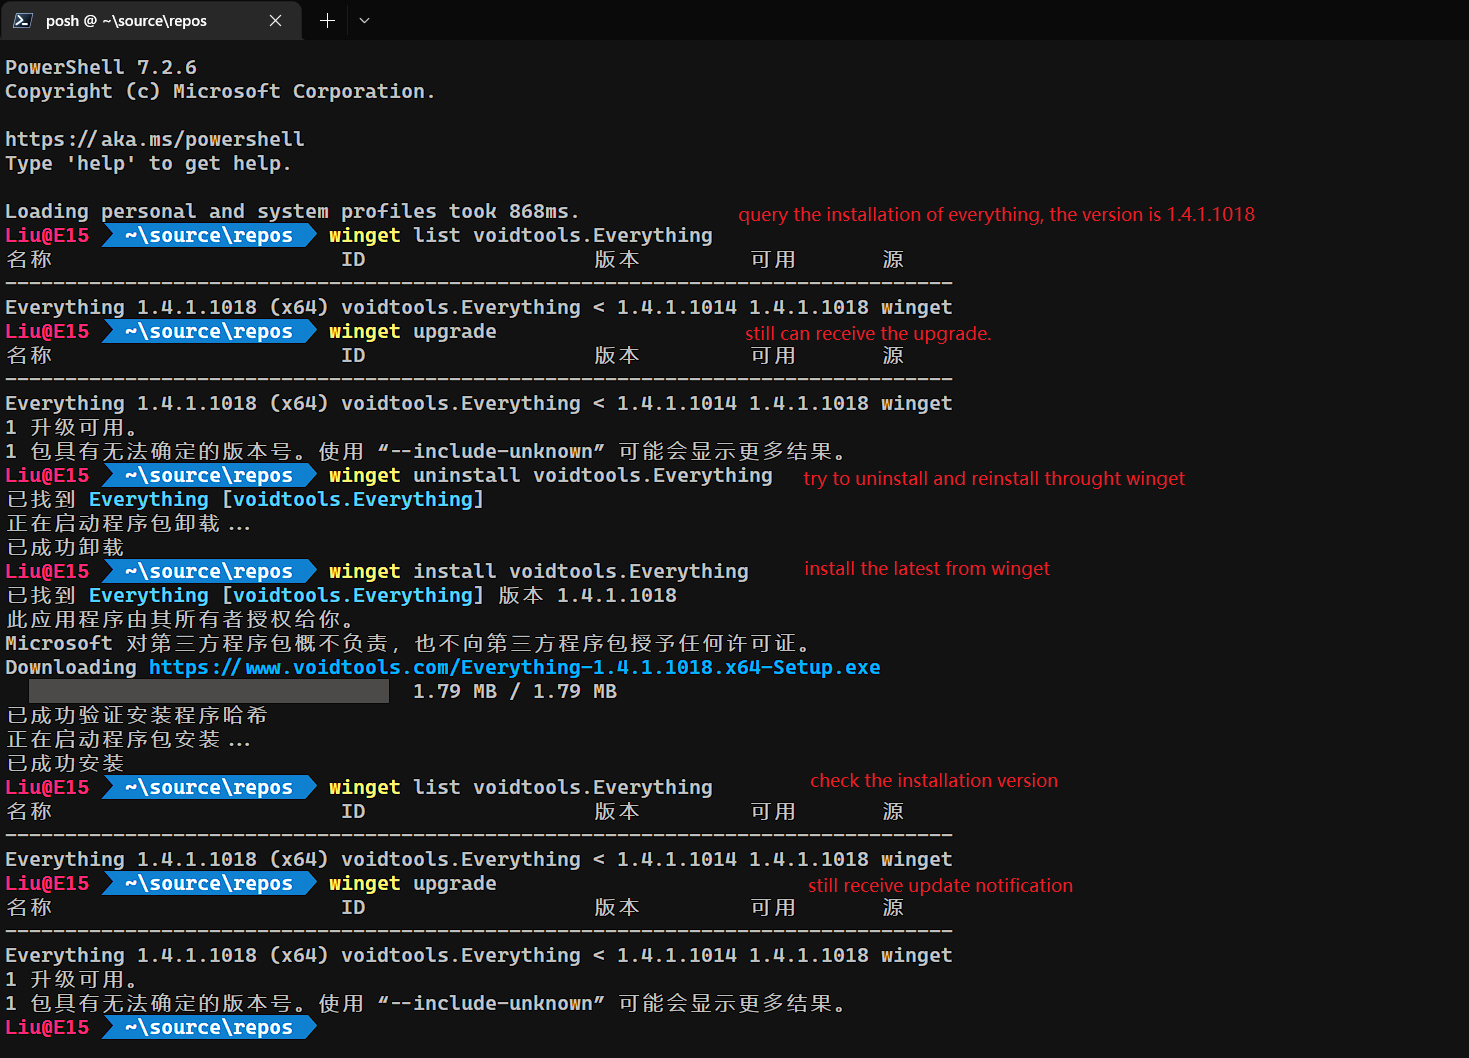Click the empty final prompt line
This screenshot has height=1058, width=1469.
pos(160,1027)
